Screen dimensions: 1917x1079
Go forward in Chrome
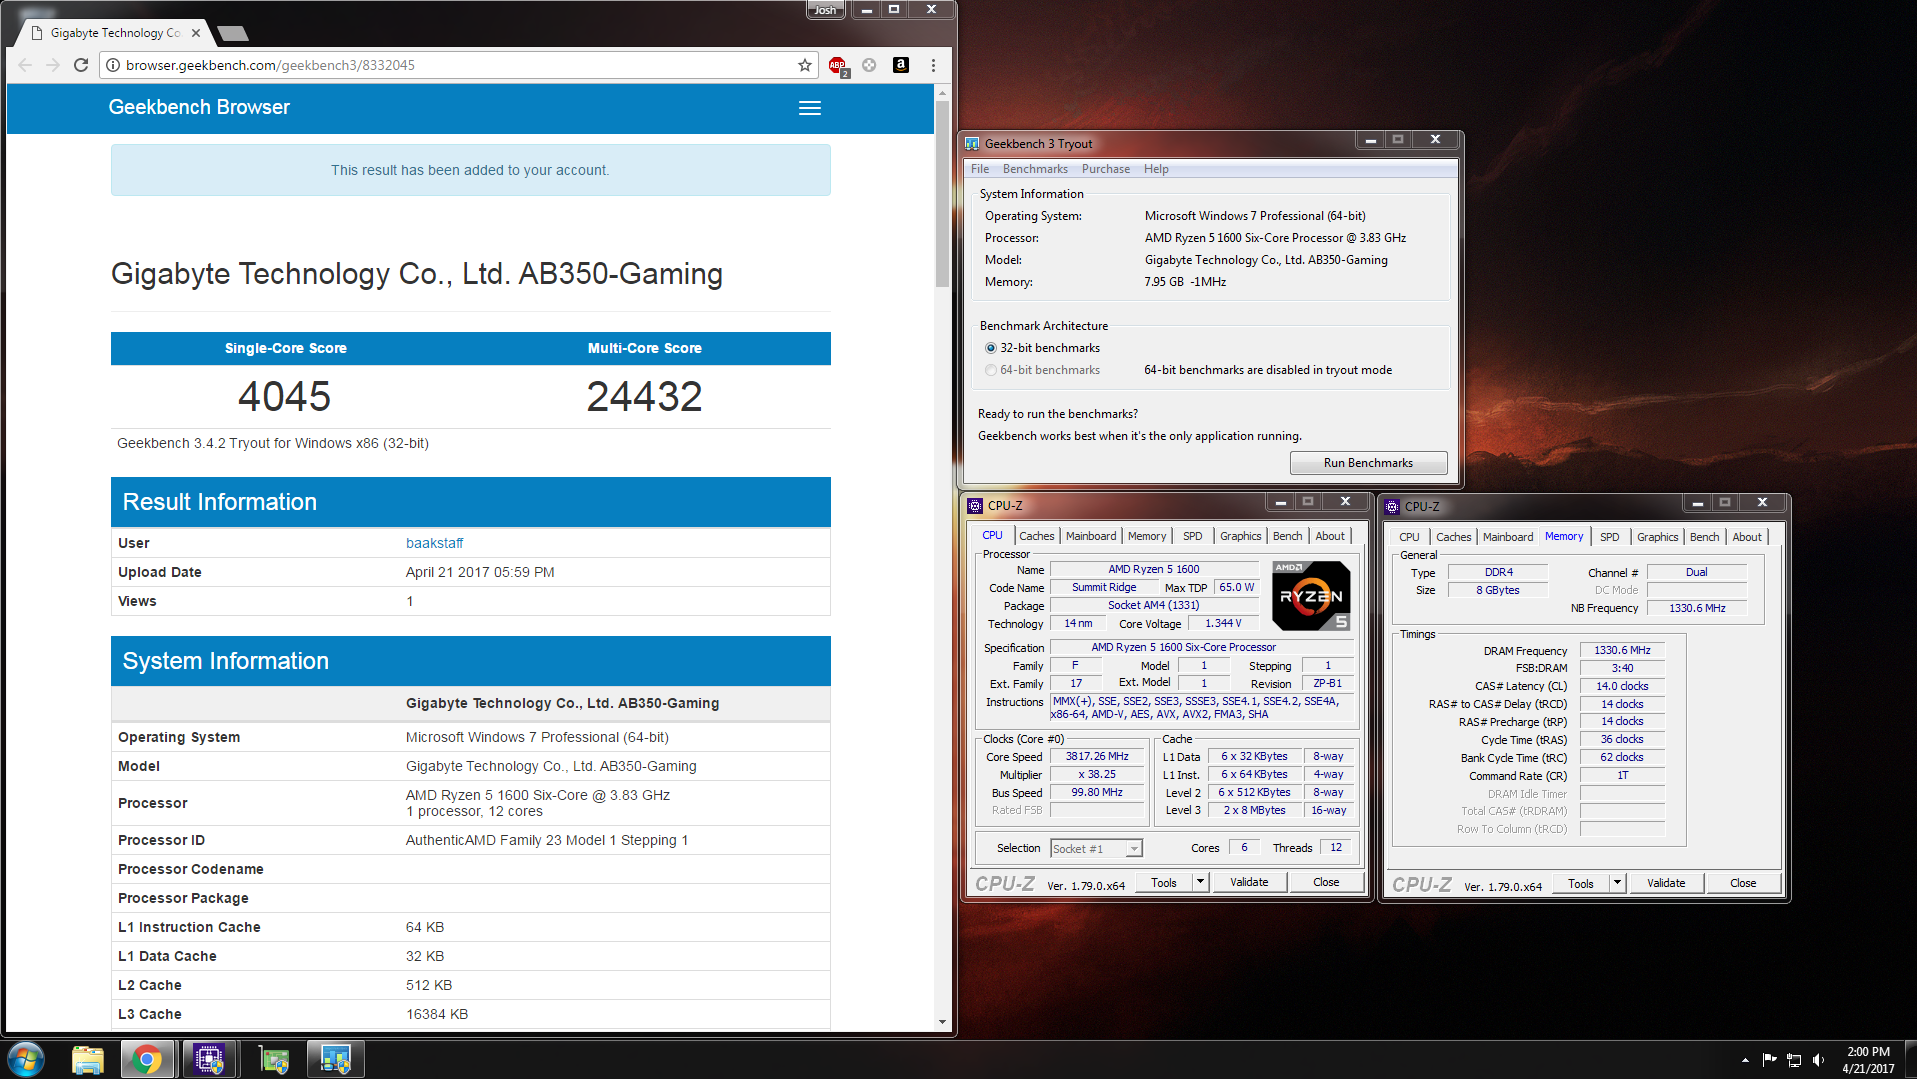point(53,65)
